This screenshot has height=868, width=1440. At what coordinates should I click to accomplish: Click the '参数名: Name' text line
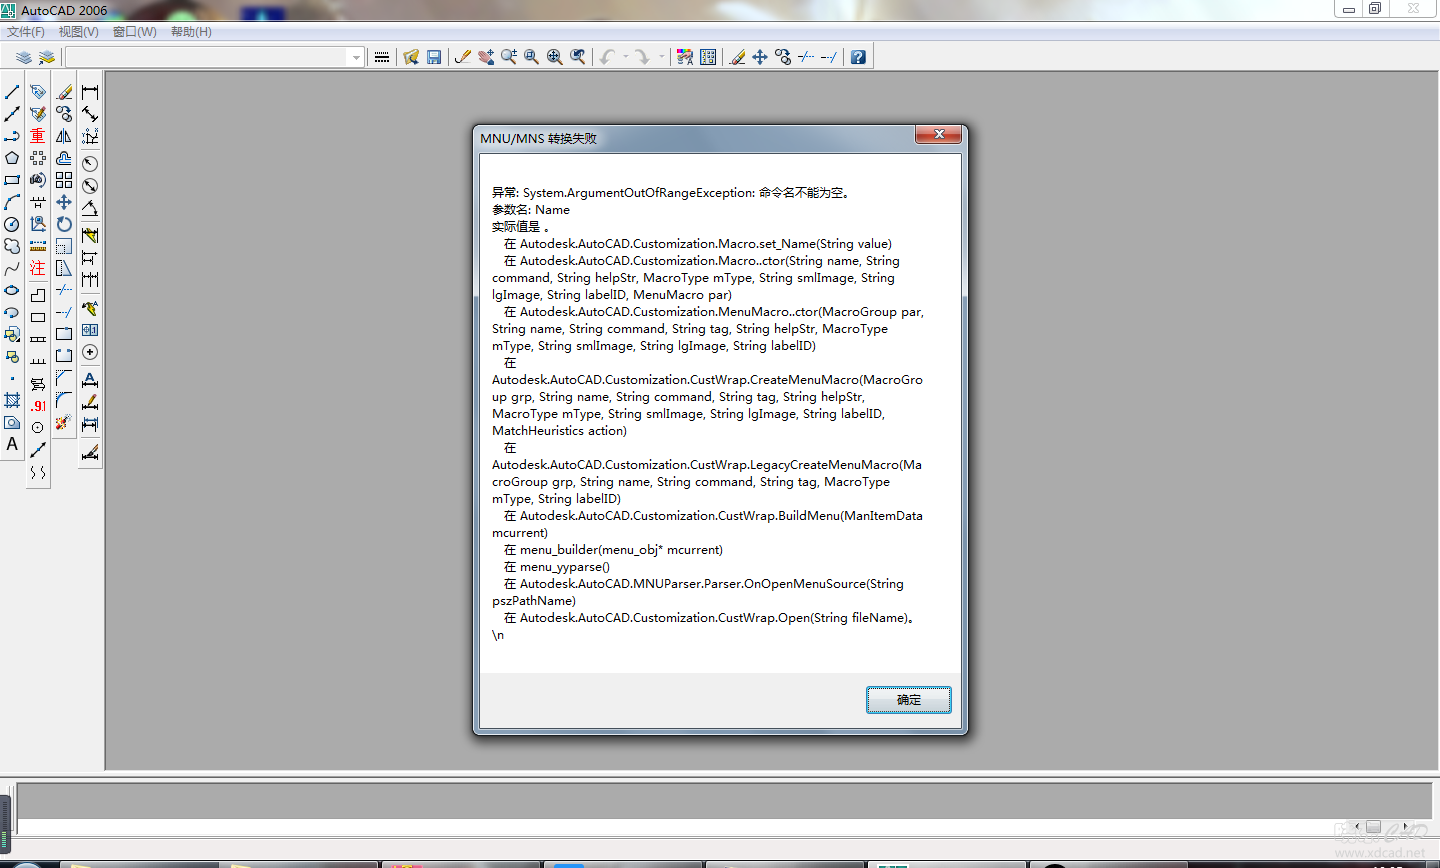coord(531,210)
